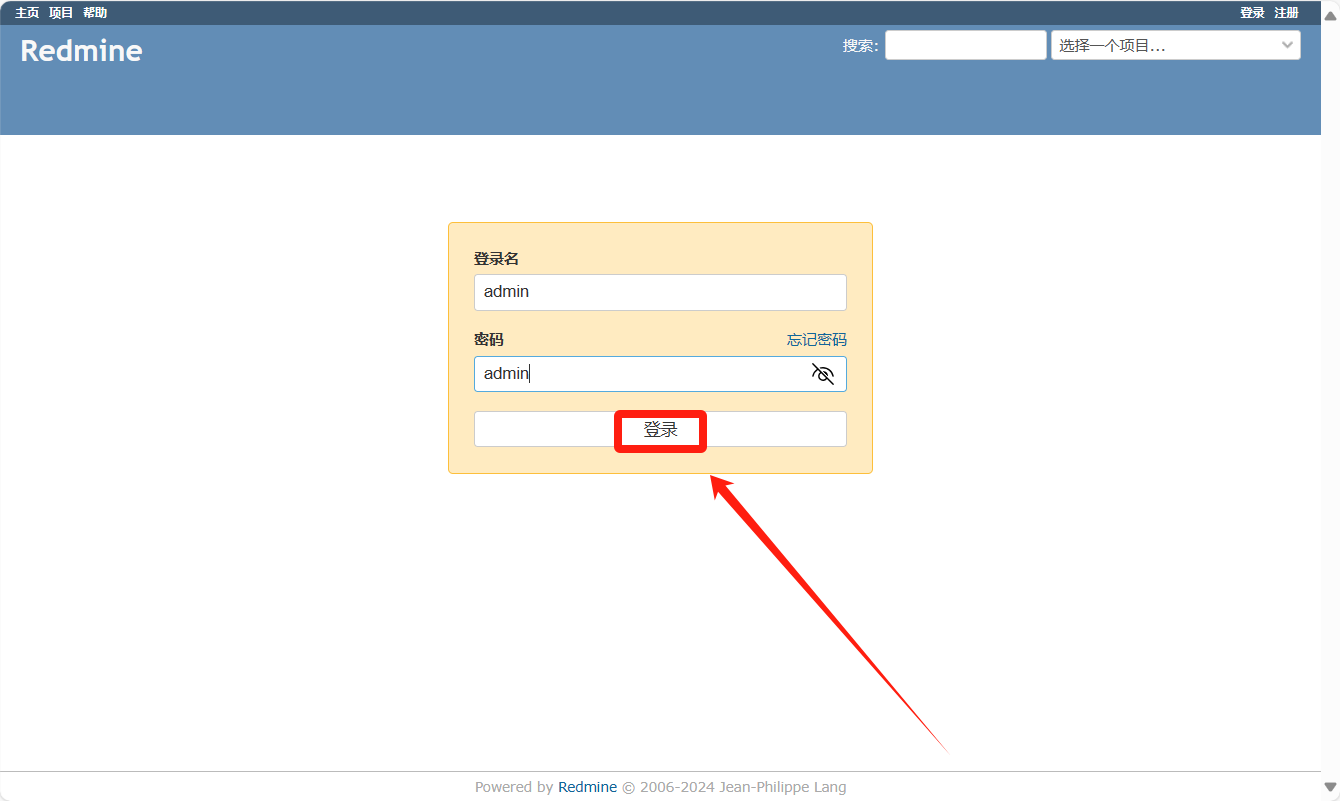Open the Redmine link in footer
This screenshot has width=1340, height=801.
pyautogui.click(x=587, y=787)
